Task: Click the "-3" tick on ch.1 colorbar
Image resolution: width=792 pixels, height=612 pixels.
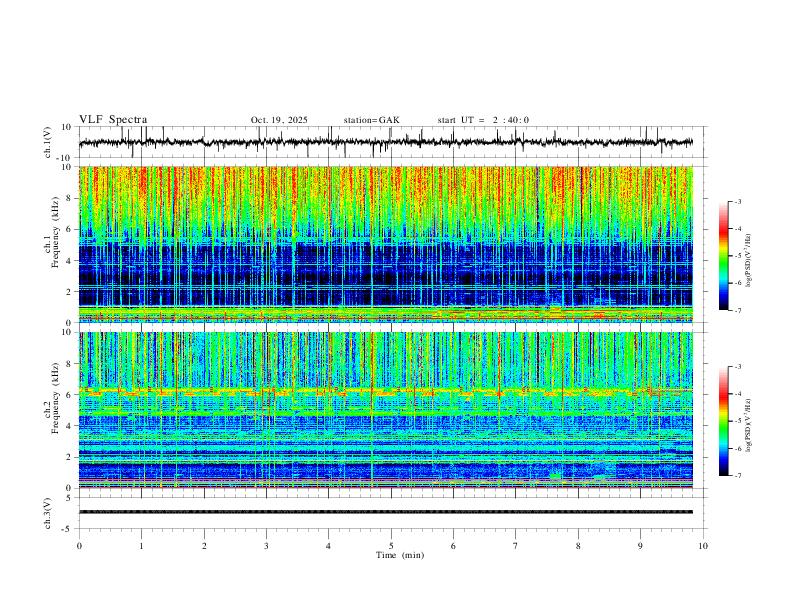Action: coord(737,202)
